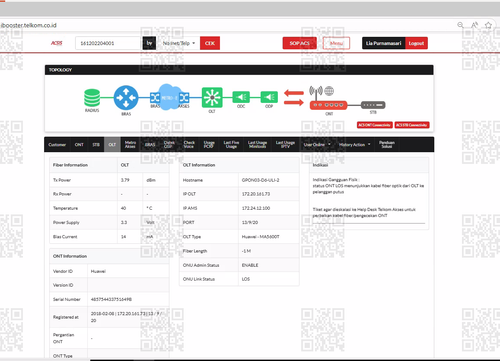Viewport: 500px width, 361px height.
Task: Click the Power Supply value 3.3
Action: click(x=124, y=222)
